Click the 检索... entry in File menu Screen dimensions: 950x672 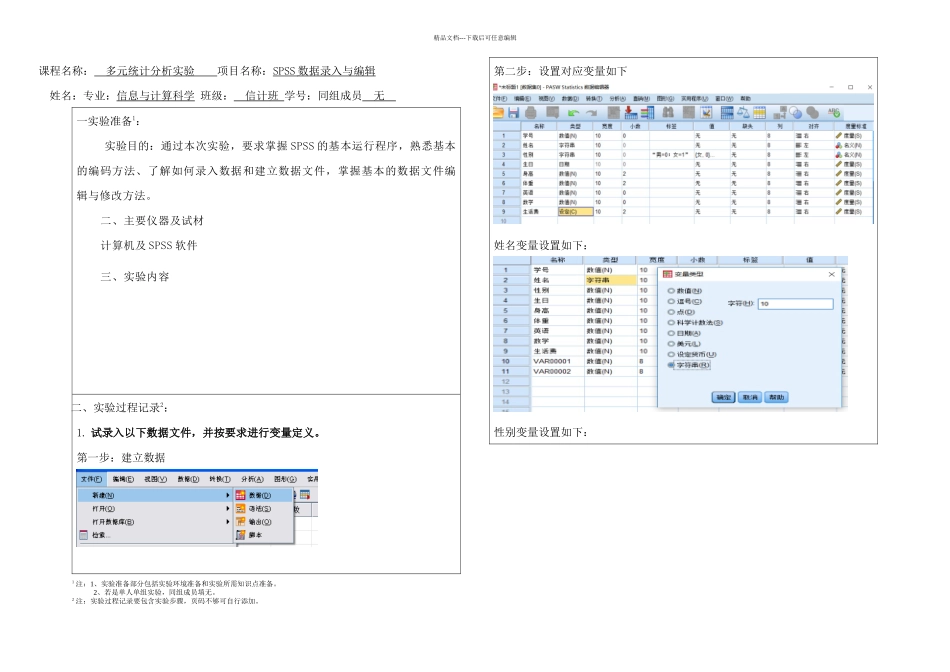pyautogui.click(x=101, y=535)
